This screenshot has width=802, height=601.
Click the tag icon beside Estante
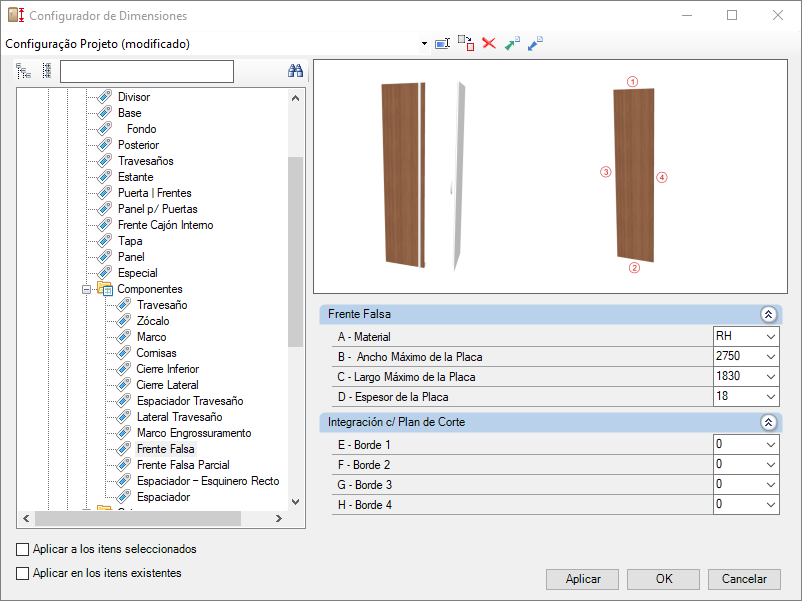coord(104,176)
